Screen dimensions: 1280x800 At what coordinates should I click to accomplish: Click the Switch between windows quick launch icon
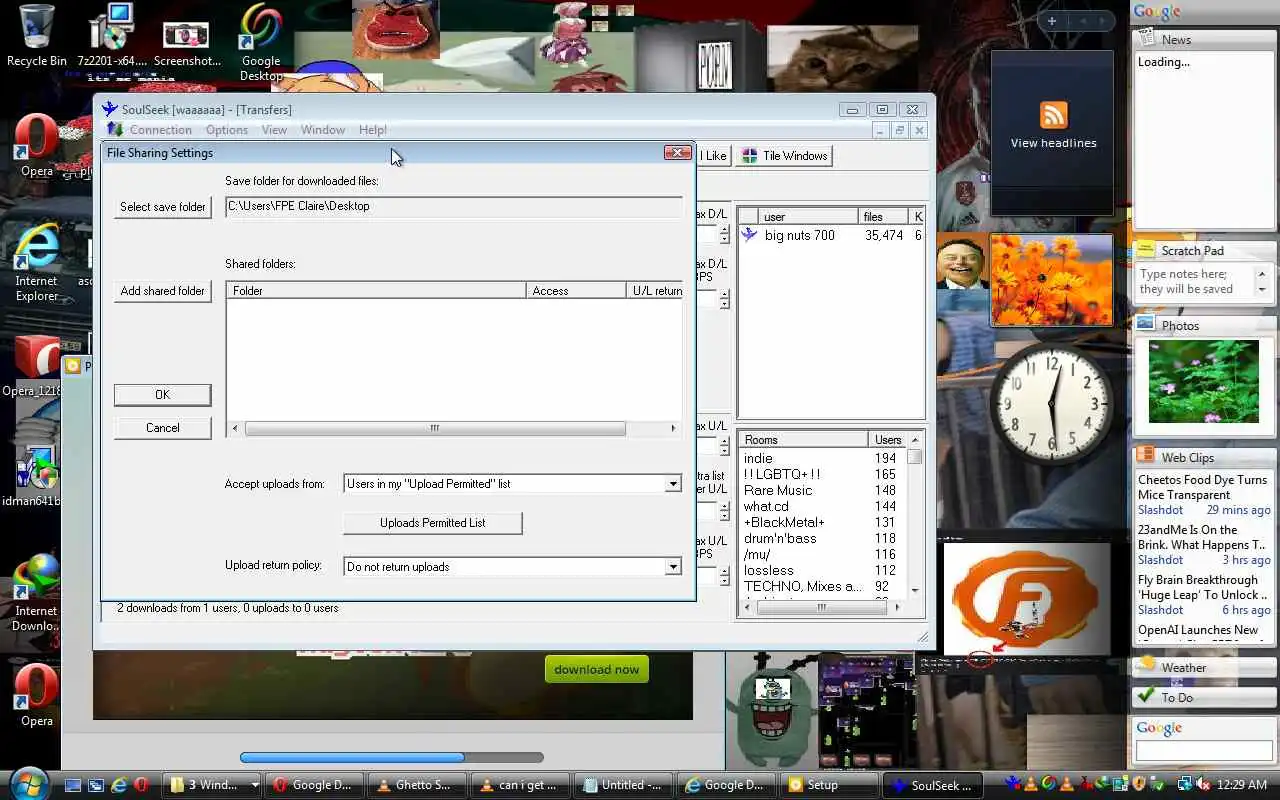pyautogui.click(x=96, y=785)
